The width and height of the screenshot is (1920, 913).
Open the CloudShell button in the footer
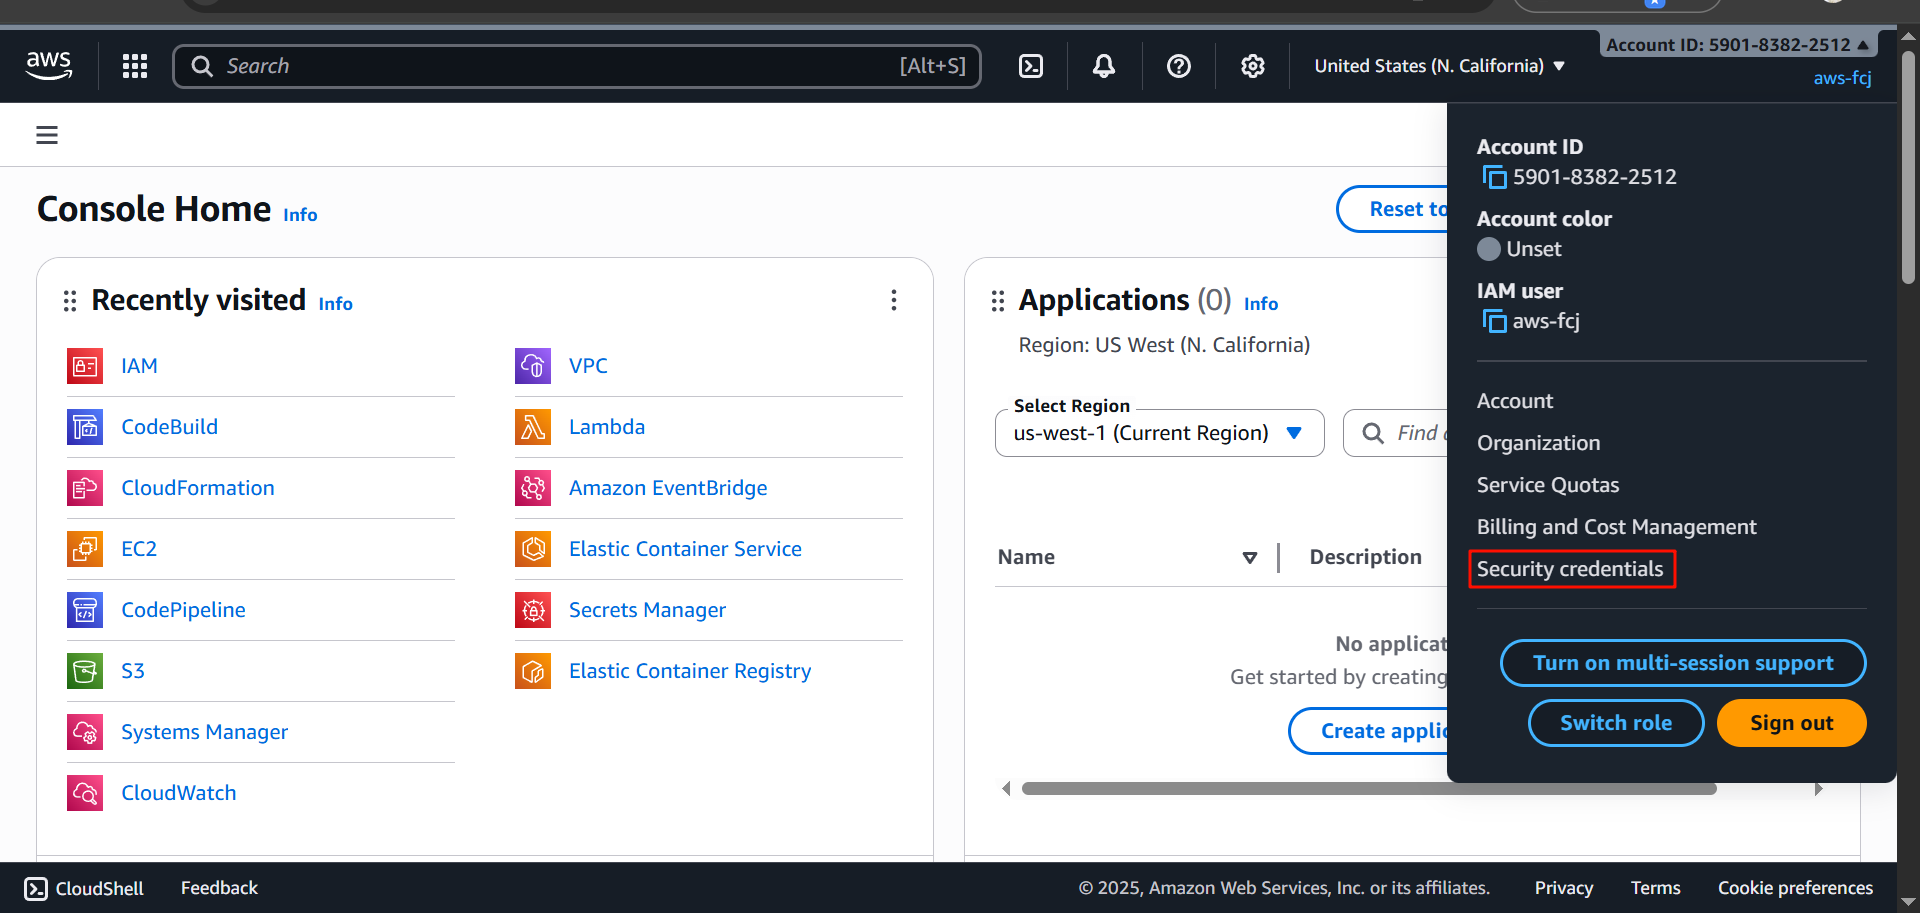84,888
